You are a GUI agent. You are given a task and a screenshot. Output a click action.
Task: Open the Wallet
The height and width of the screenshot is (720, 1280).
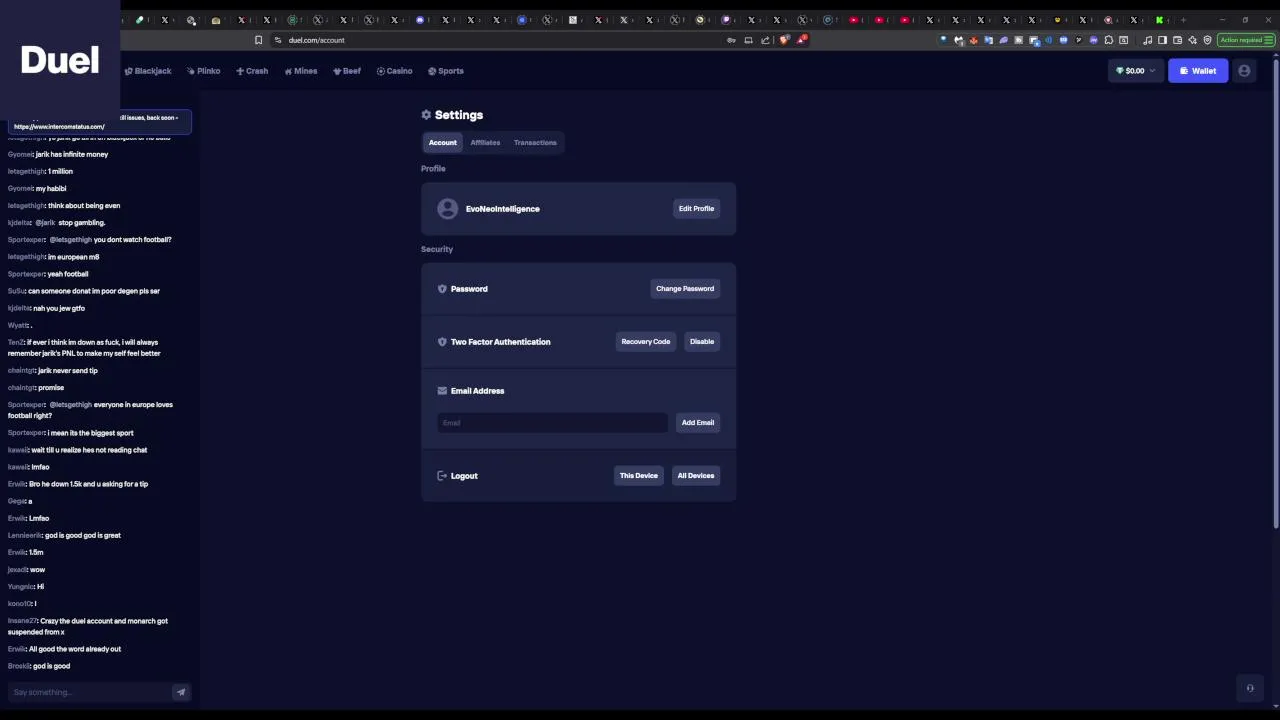coord(1198,71)
